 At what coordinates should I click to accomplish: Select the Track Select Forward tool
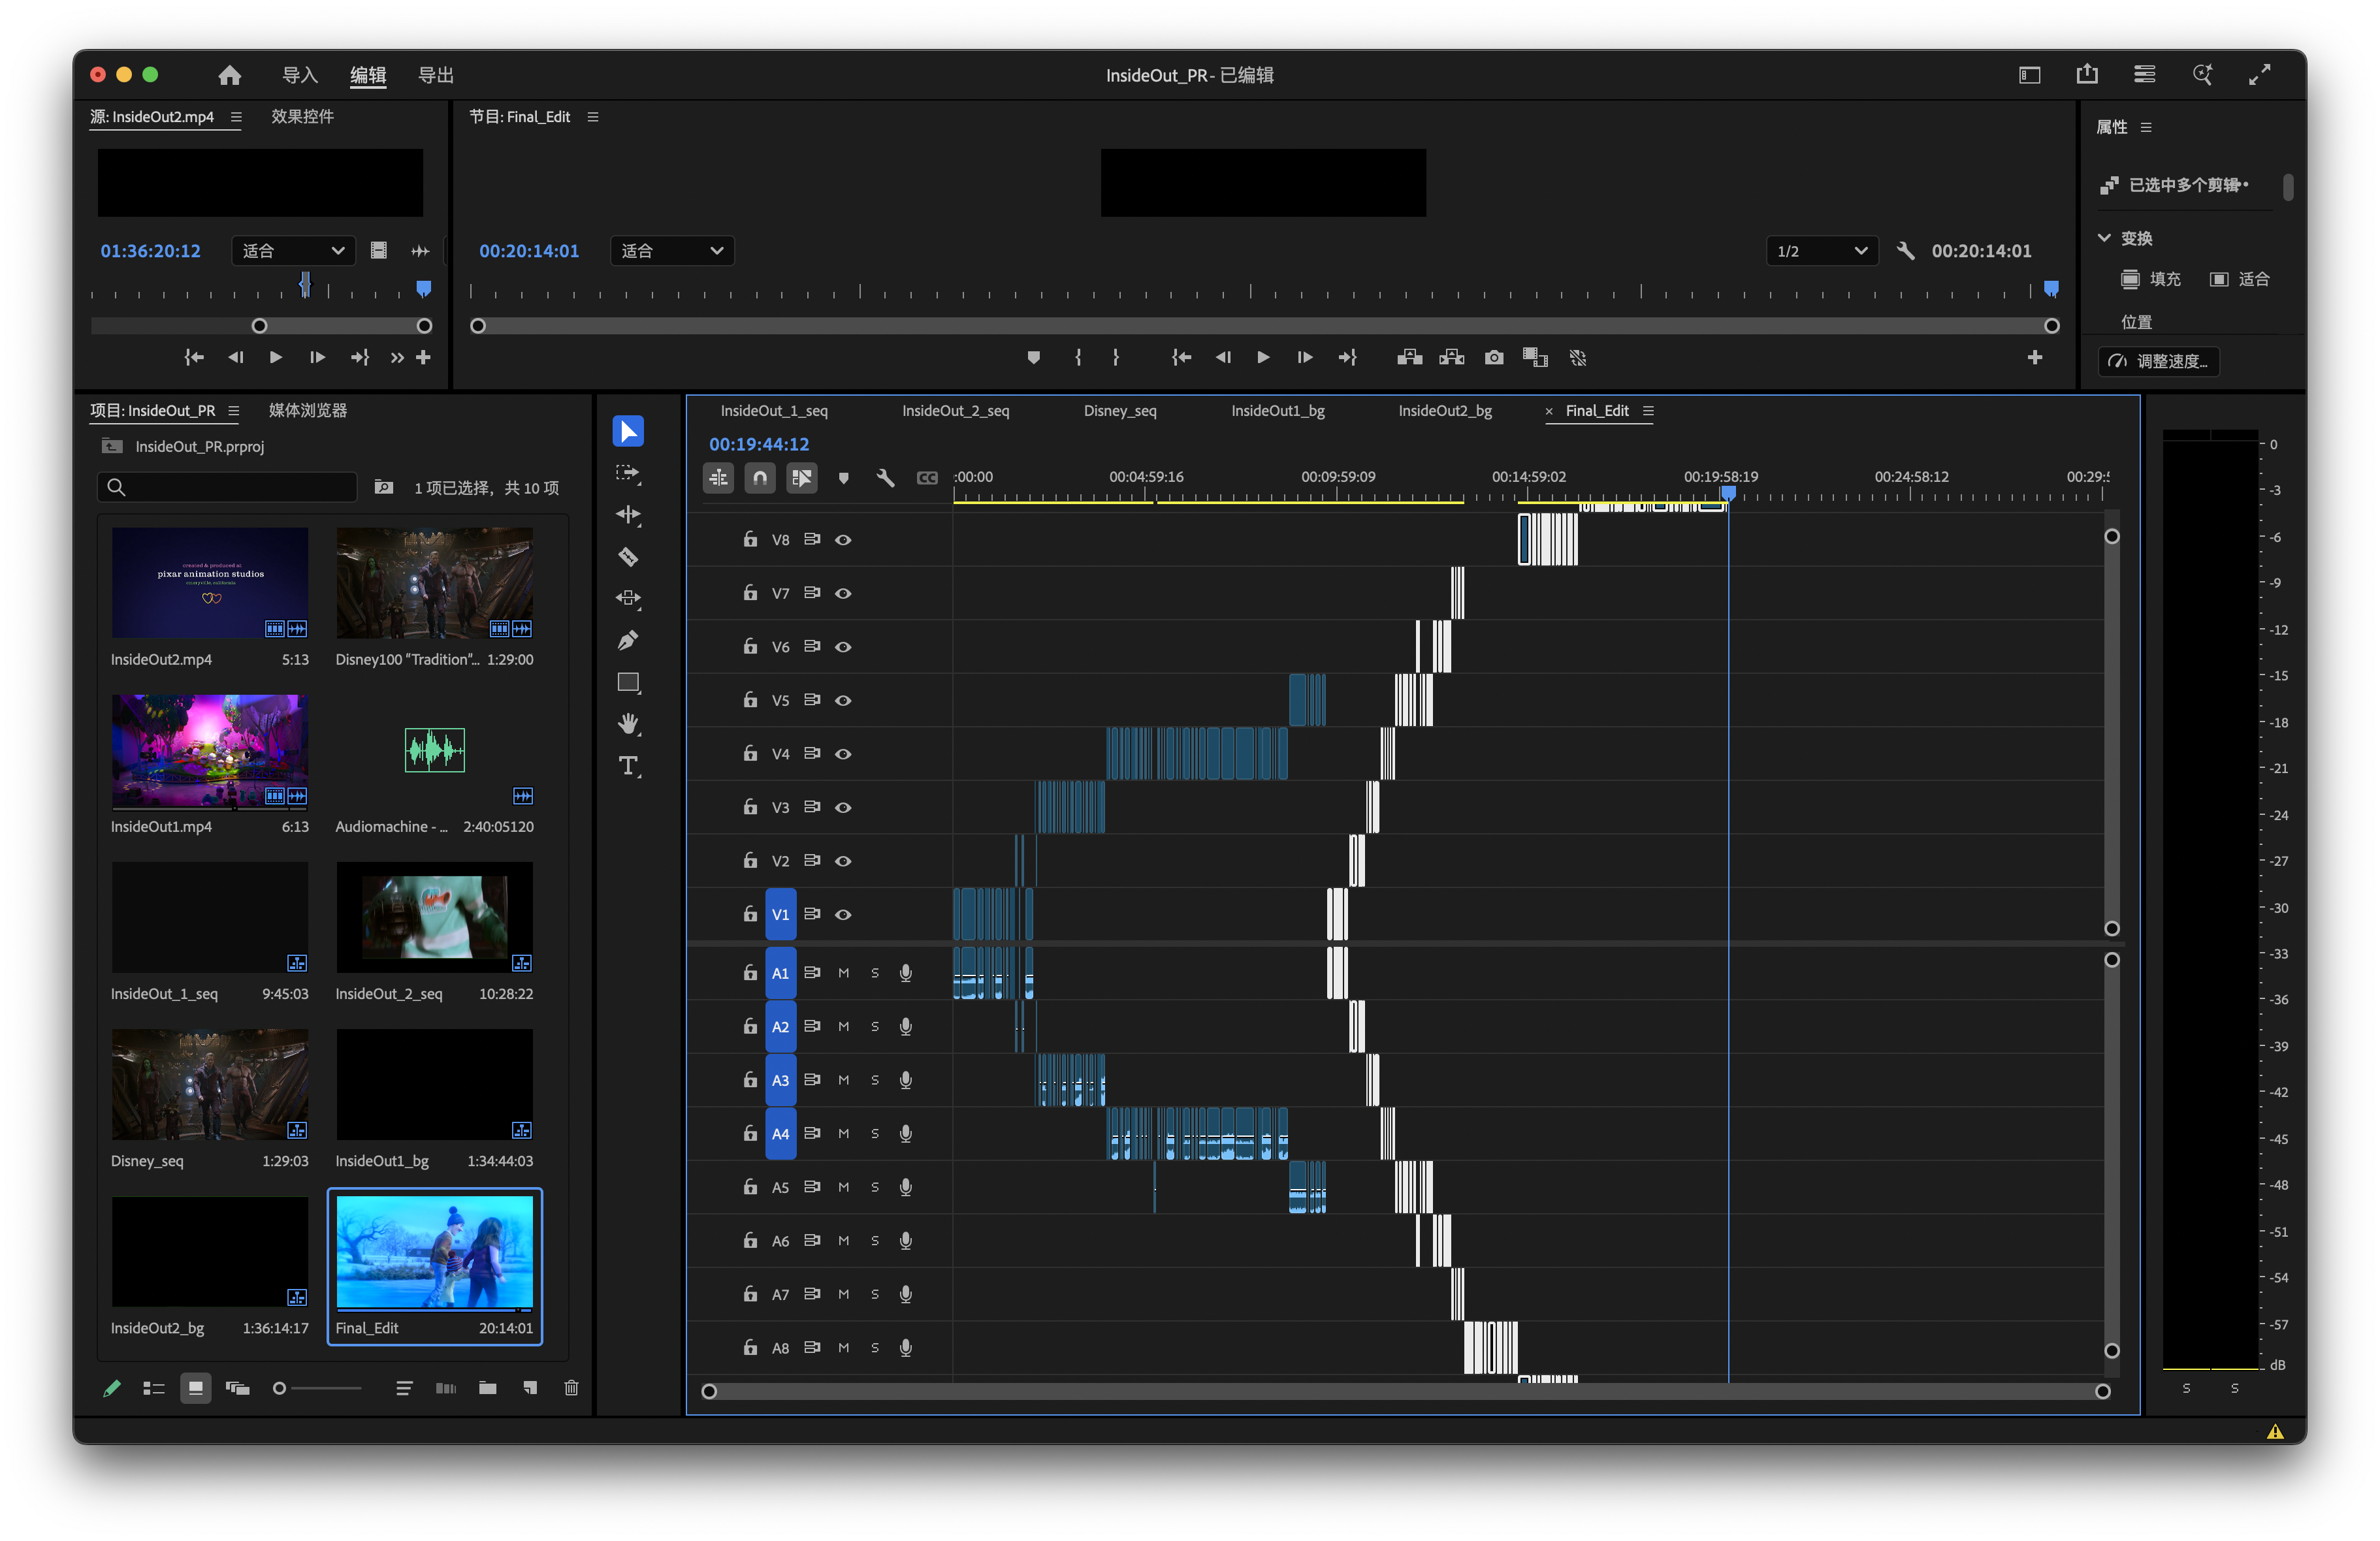point(628,473)
